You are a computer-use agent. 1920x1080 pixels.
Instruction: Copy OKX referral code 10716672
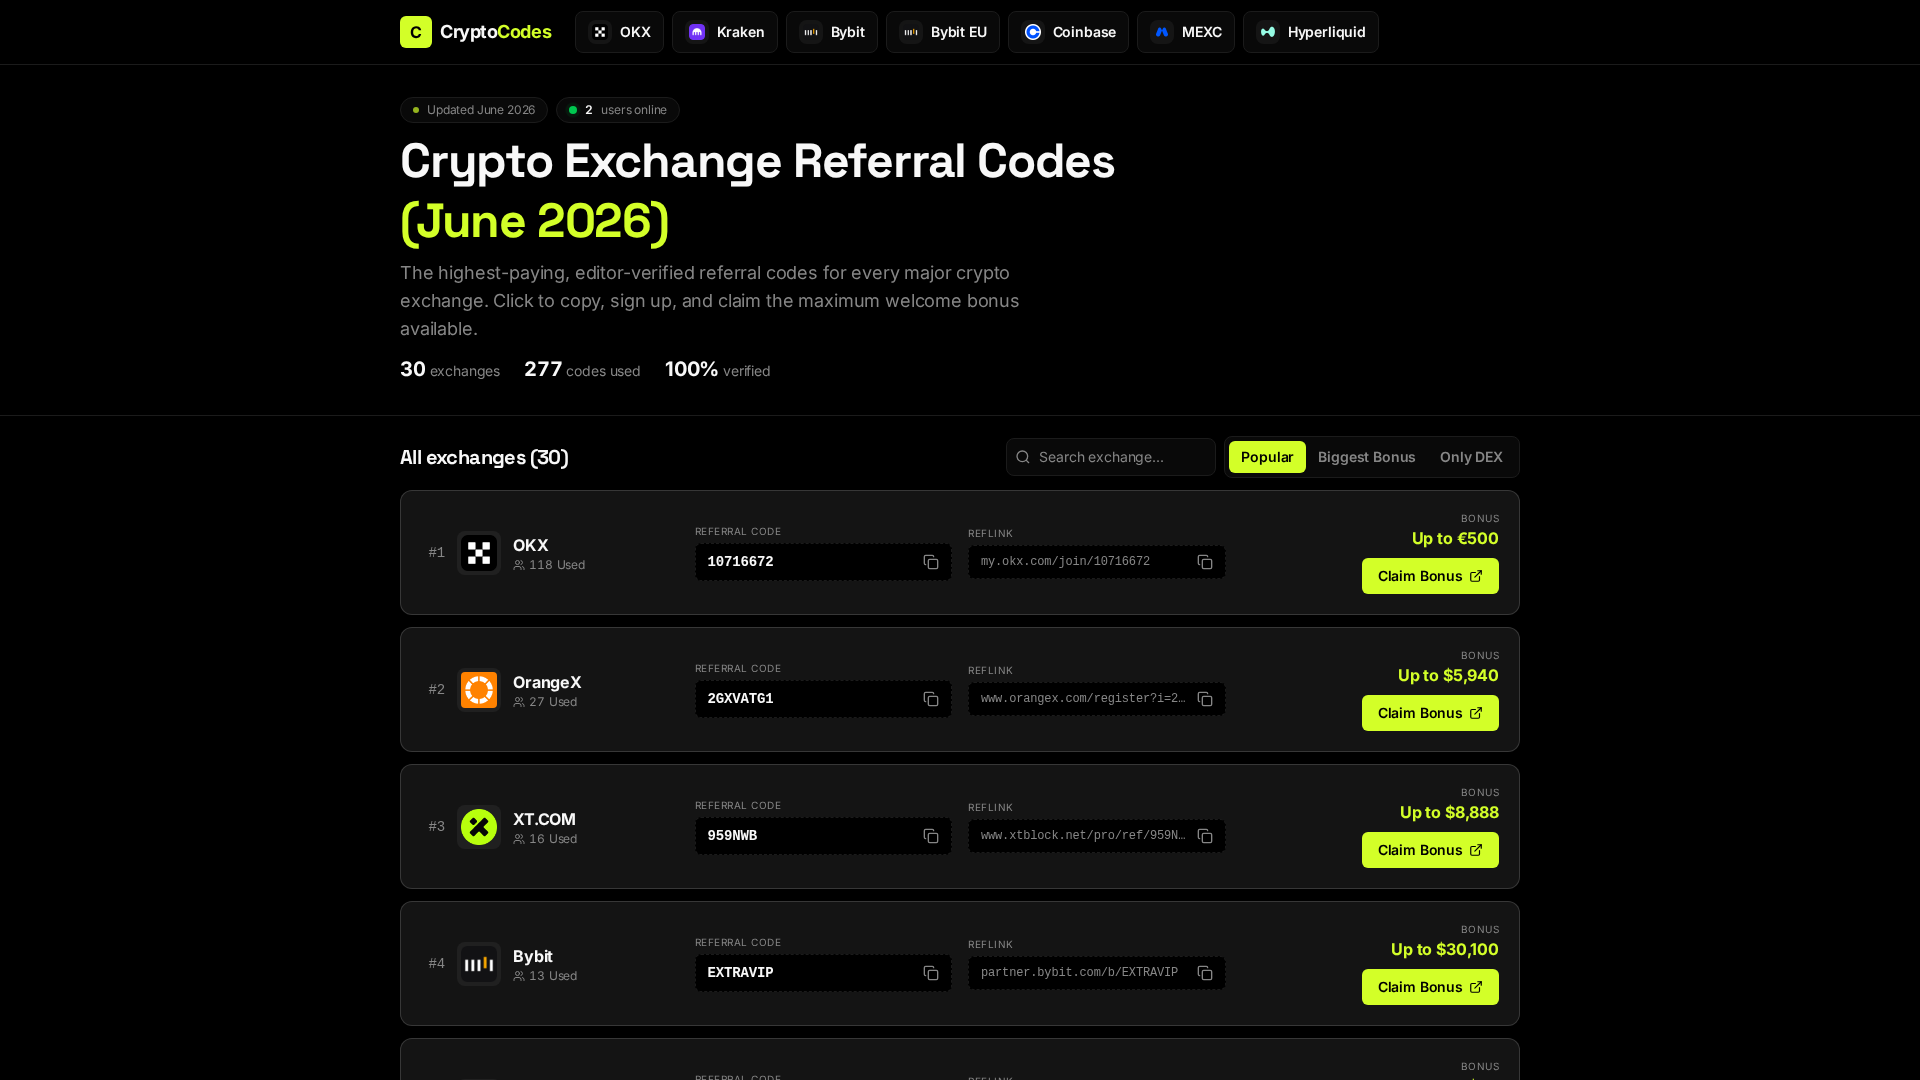pos(931,562)
